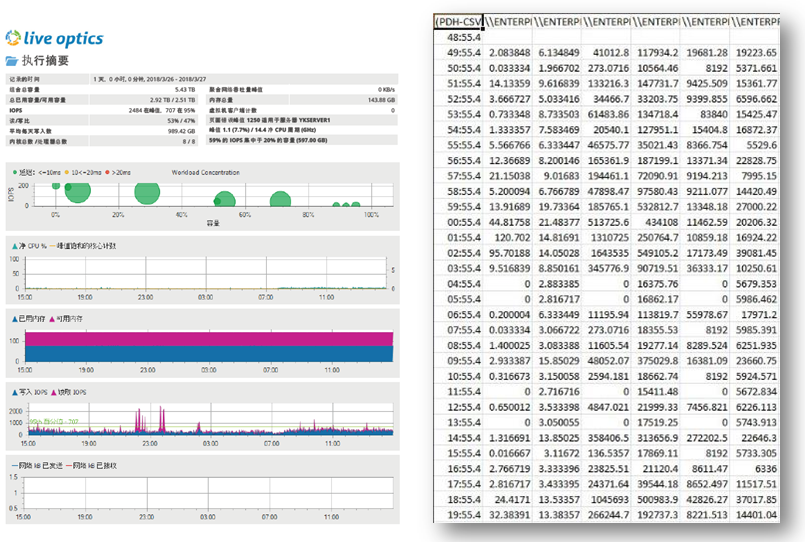Screen dimensions: 805x542
Task: Select the 00:55.4 timestamp cell
Action: click(458, 222)
